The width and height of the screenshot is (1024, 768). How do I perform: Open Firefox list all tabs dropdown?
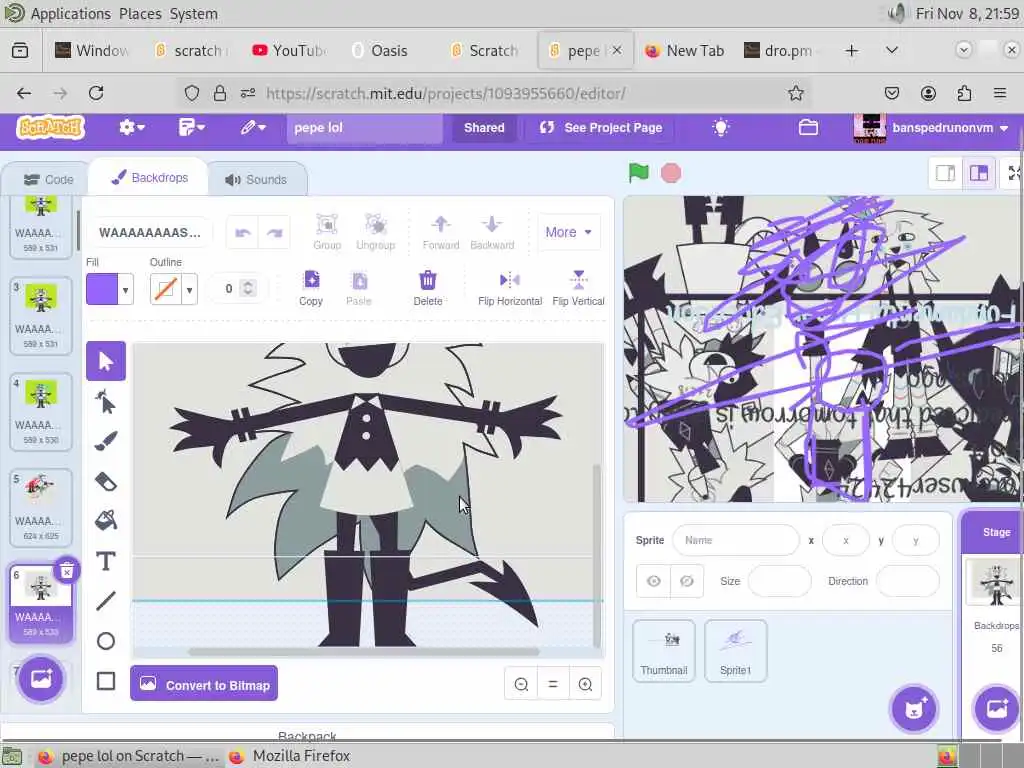pos(891,50)
